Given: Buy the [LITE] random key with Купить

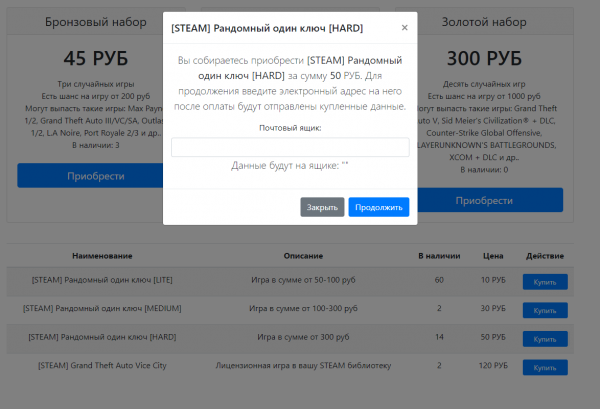Looking at the screenshot, I should click(x=545, y=282).
